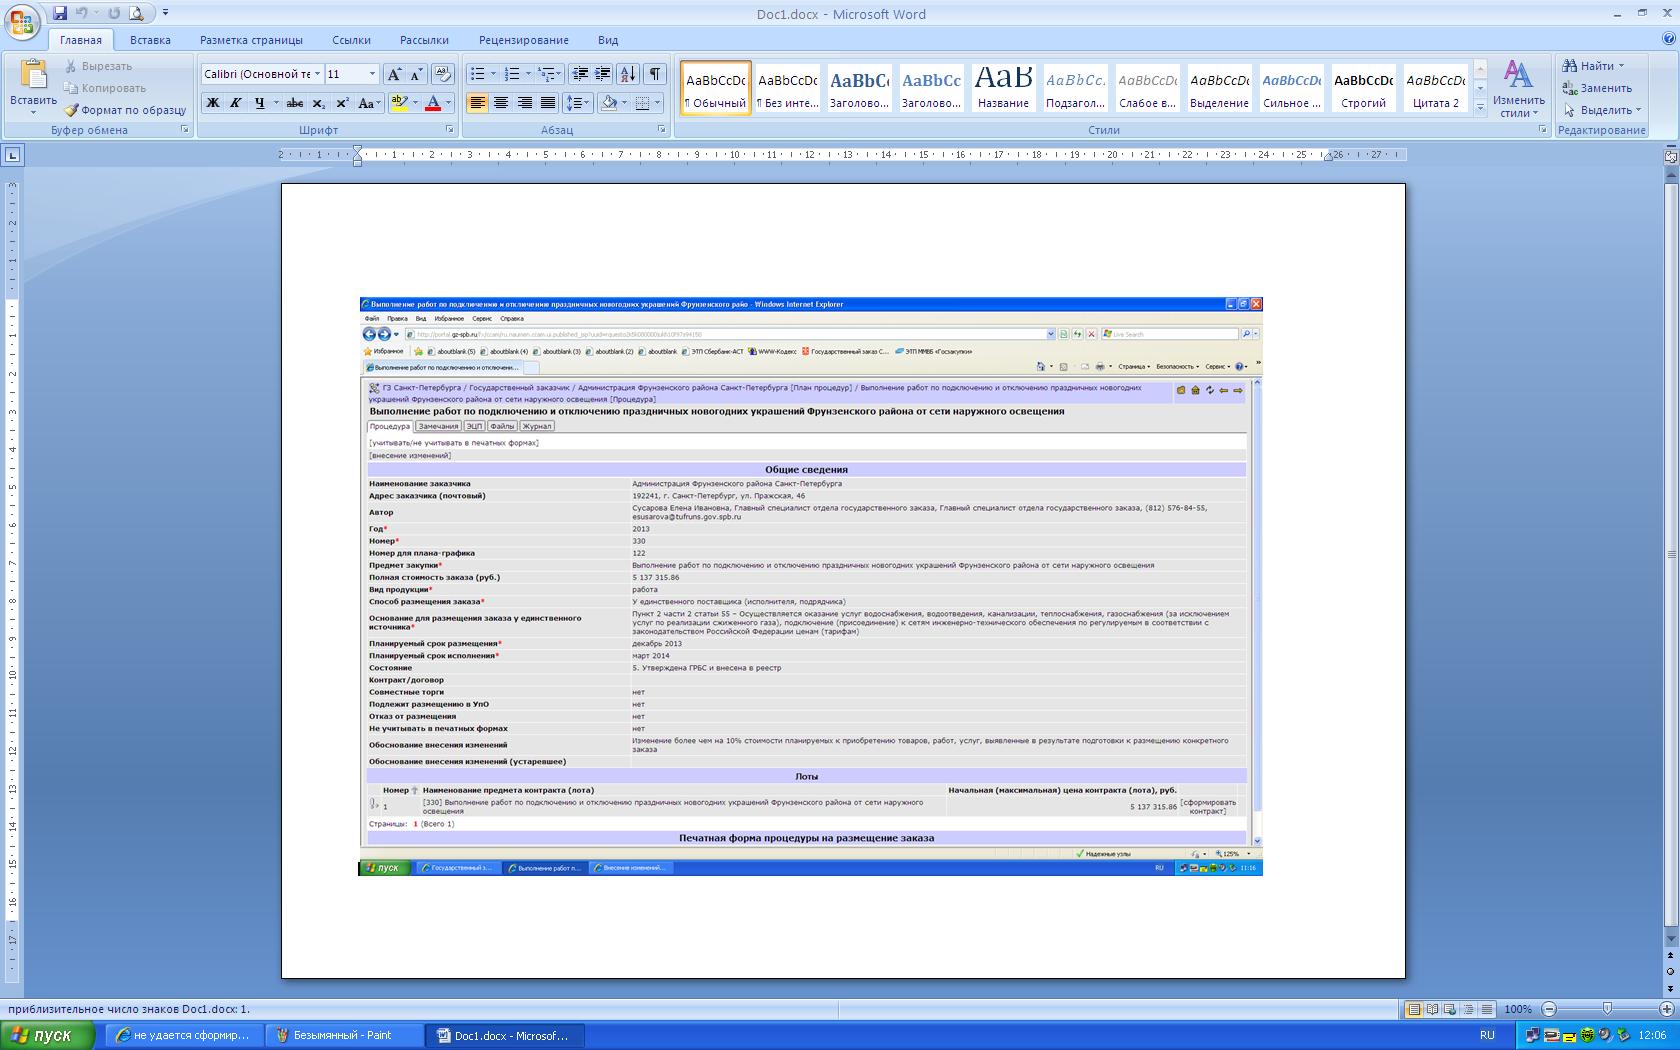Open the underline style dropdown arrow
The height and width of the screenshot is (1050, 1680).
pos(276,103)
